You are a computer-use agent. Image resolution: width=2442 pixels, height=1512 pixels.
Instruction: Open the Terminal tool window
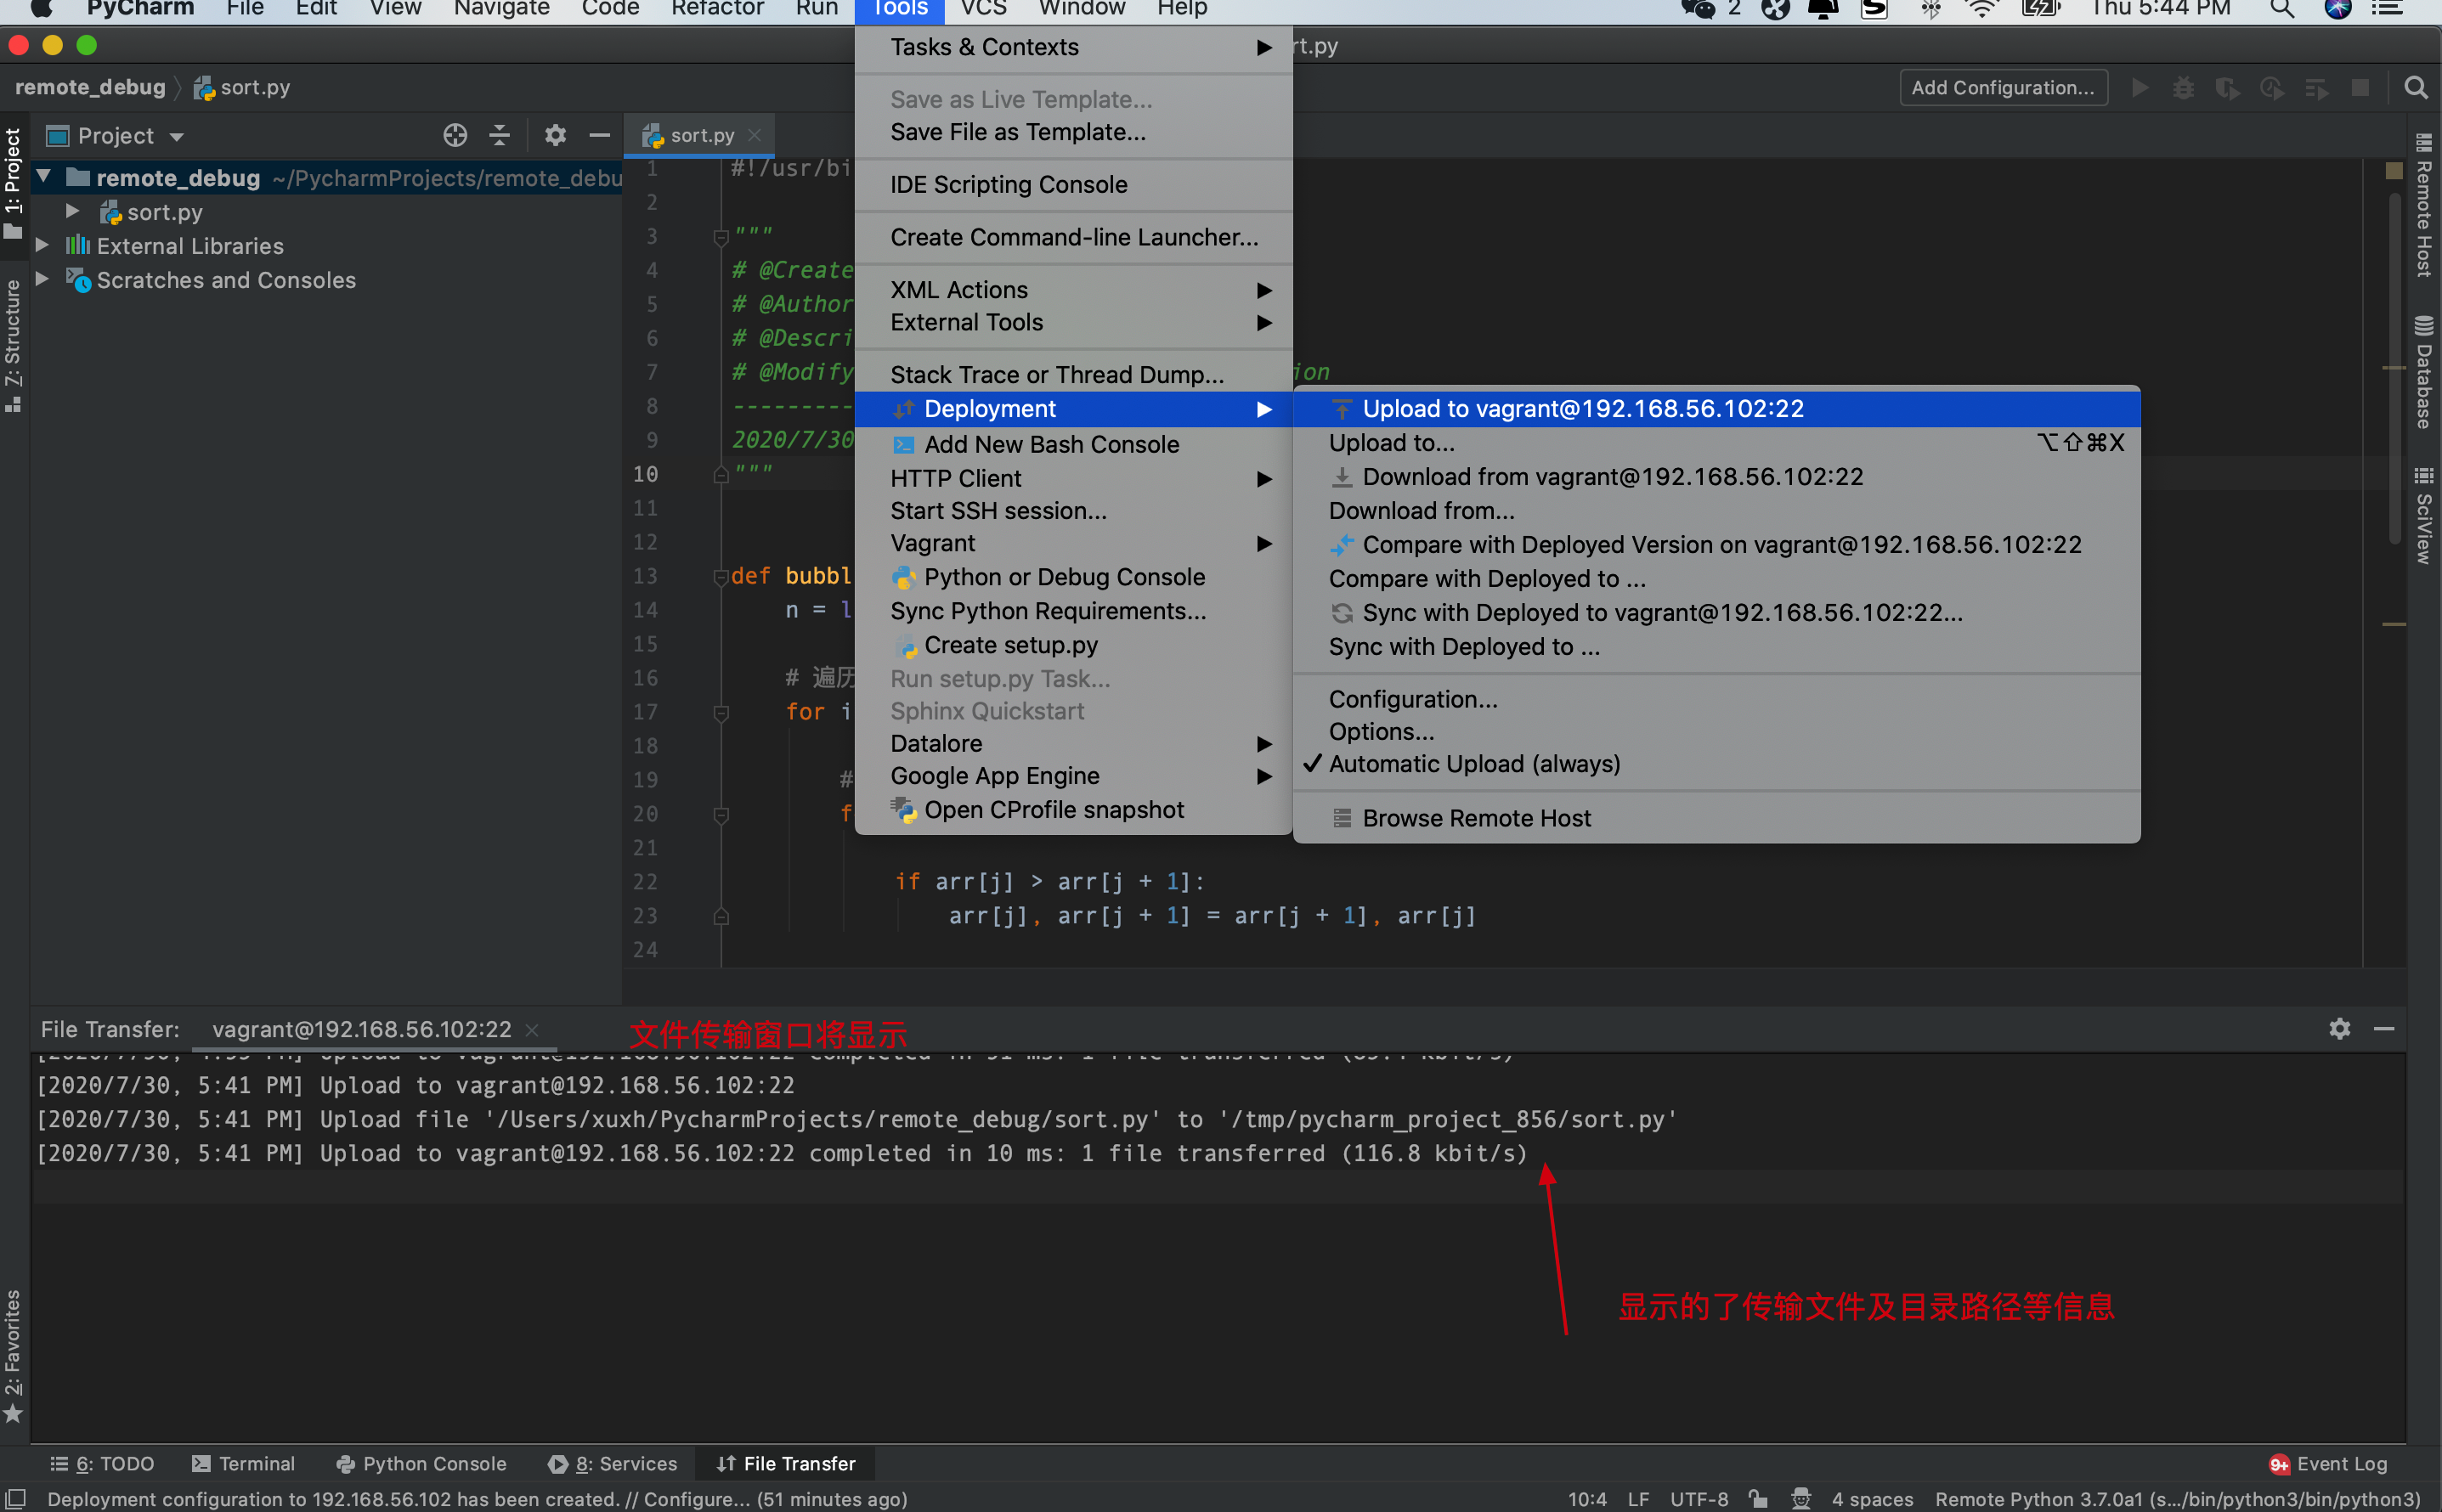(243, 1463)
